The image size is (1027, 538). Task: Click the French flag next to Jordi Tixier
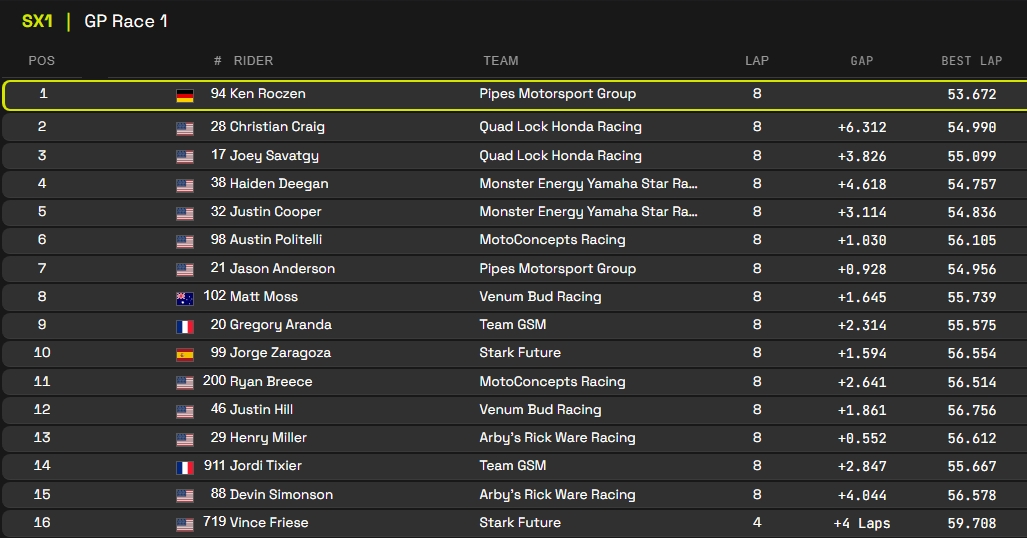tap(185, 467)
